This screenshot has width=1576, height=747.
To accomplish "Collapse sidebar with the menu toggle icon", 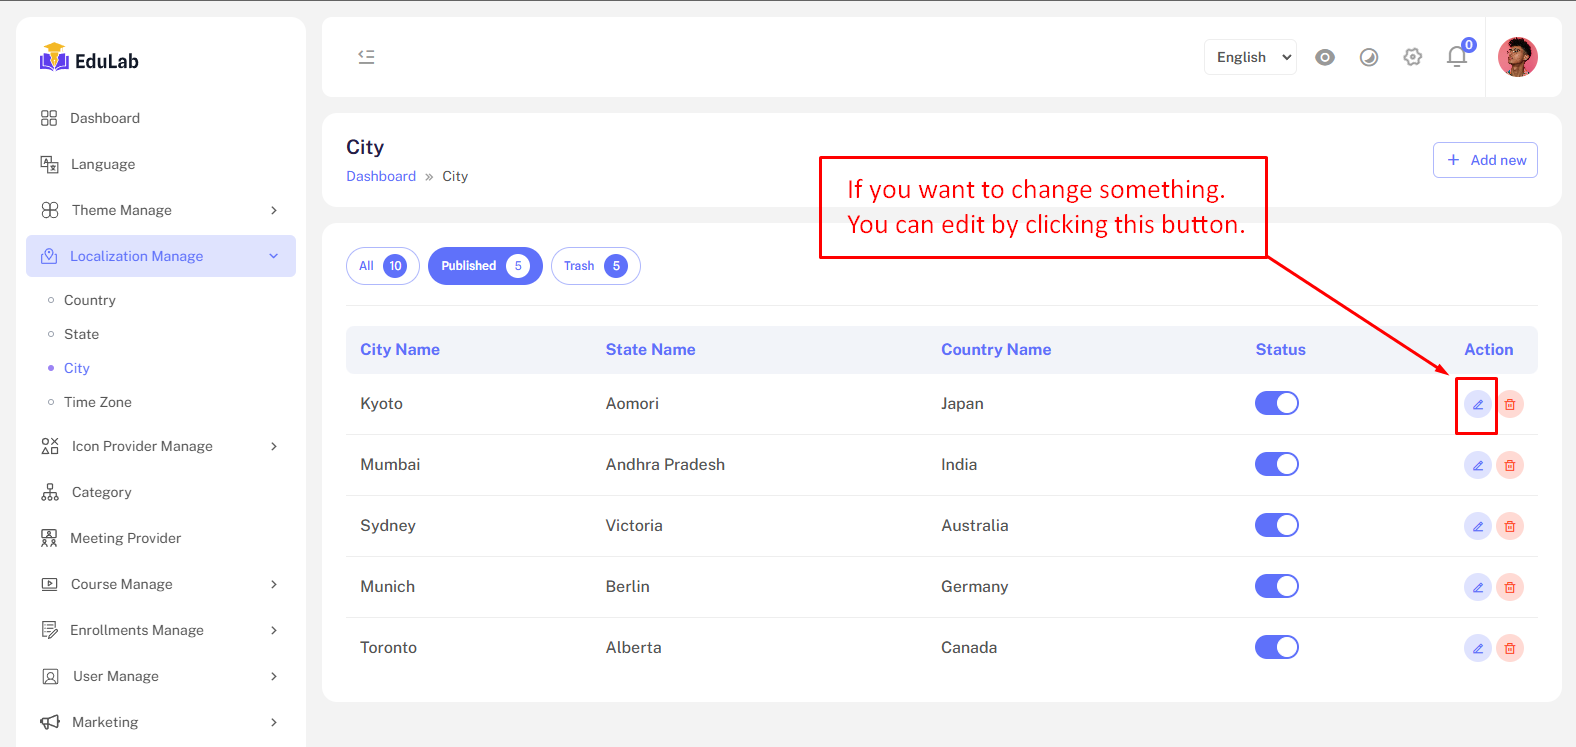I will (367, 57).
